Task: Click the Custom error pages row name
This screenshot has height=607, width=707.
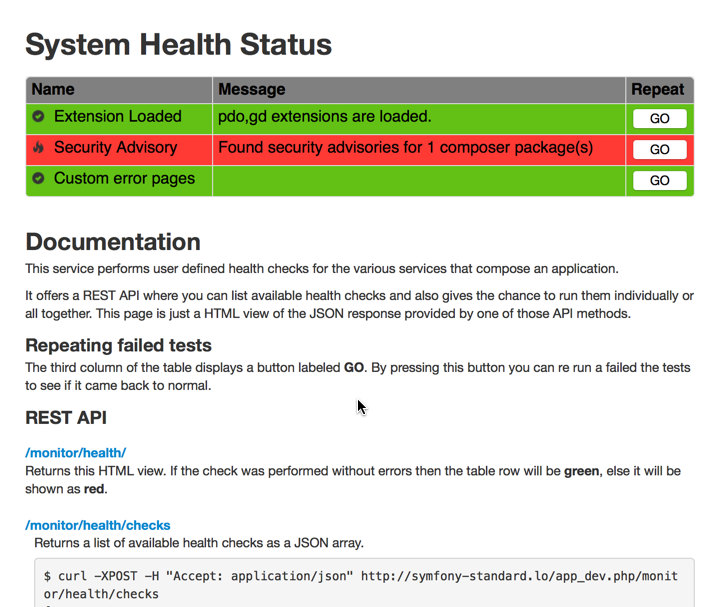Action: point(124,179)
